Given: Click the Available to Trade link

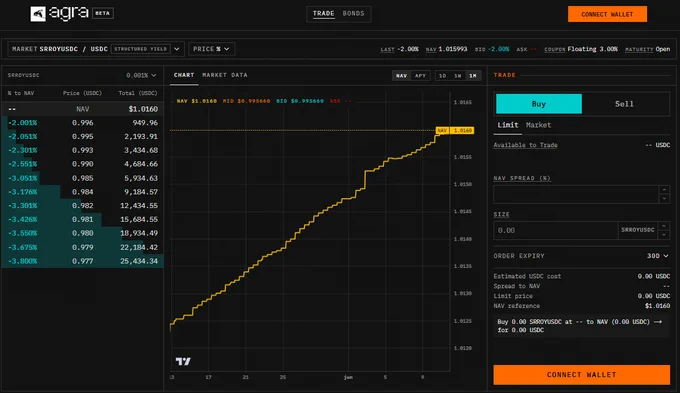Looking at the screenshot, I should click(525, 145).
